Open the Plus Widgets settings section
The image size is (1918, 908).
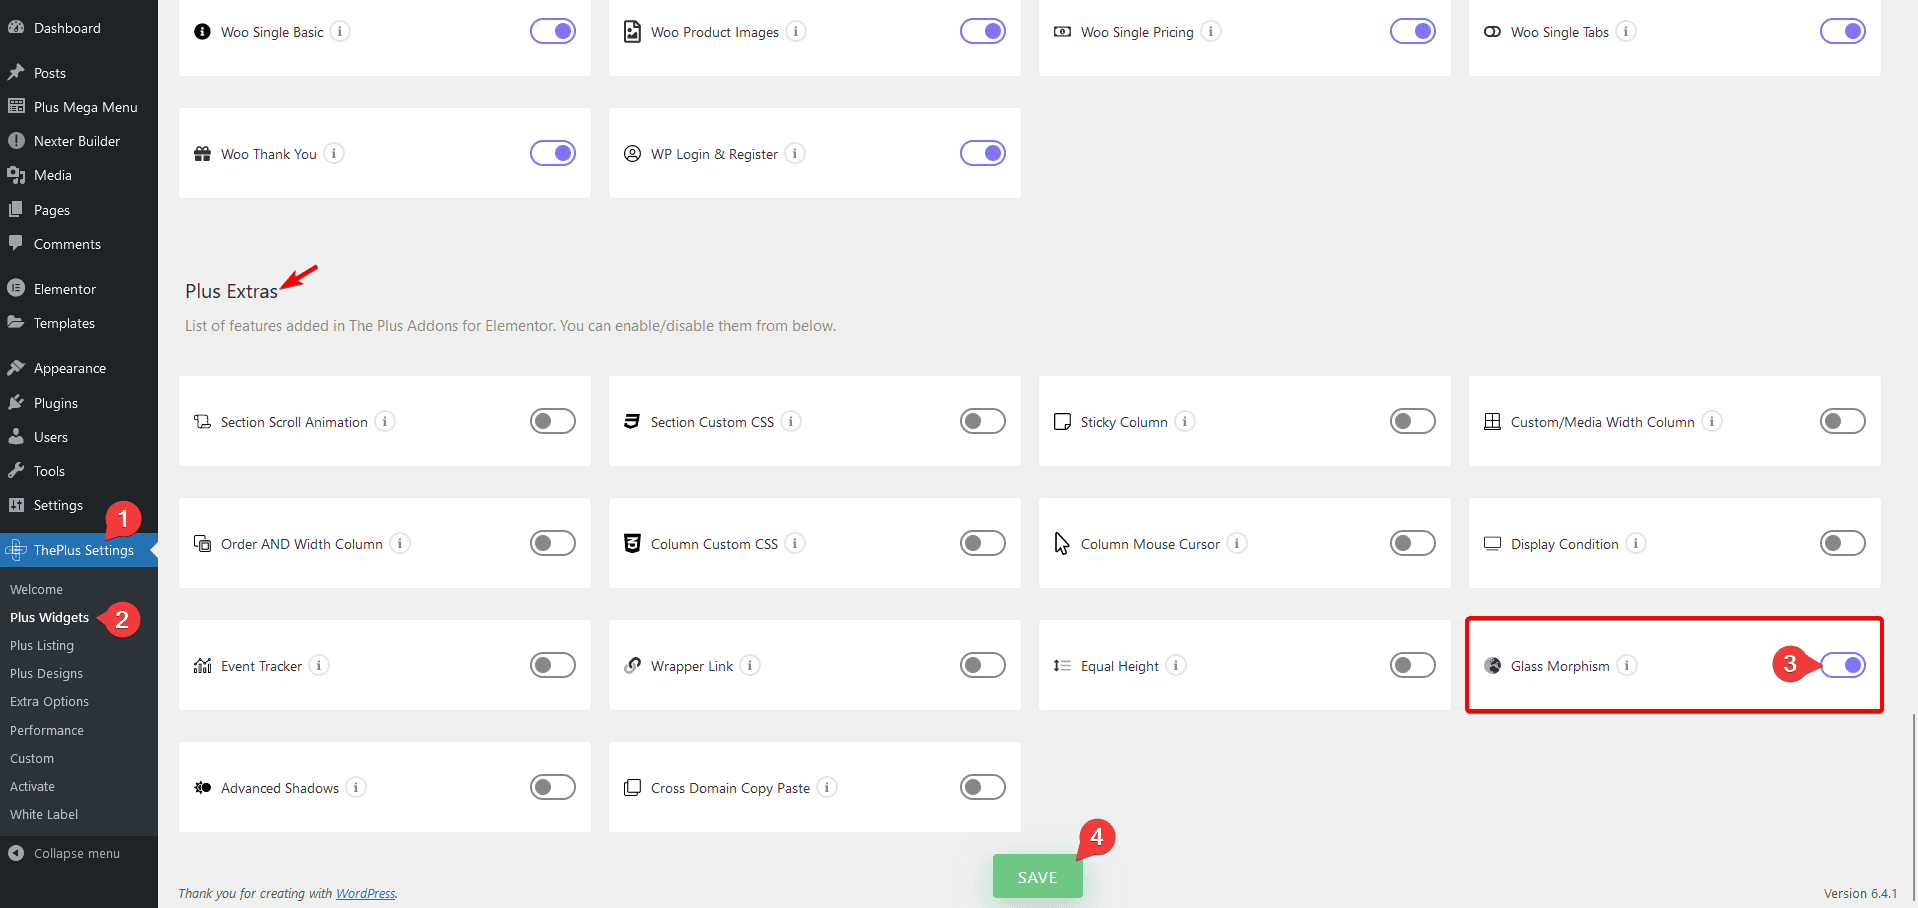pyautogui.click(x=49, y=617)
